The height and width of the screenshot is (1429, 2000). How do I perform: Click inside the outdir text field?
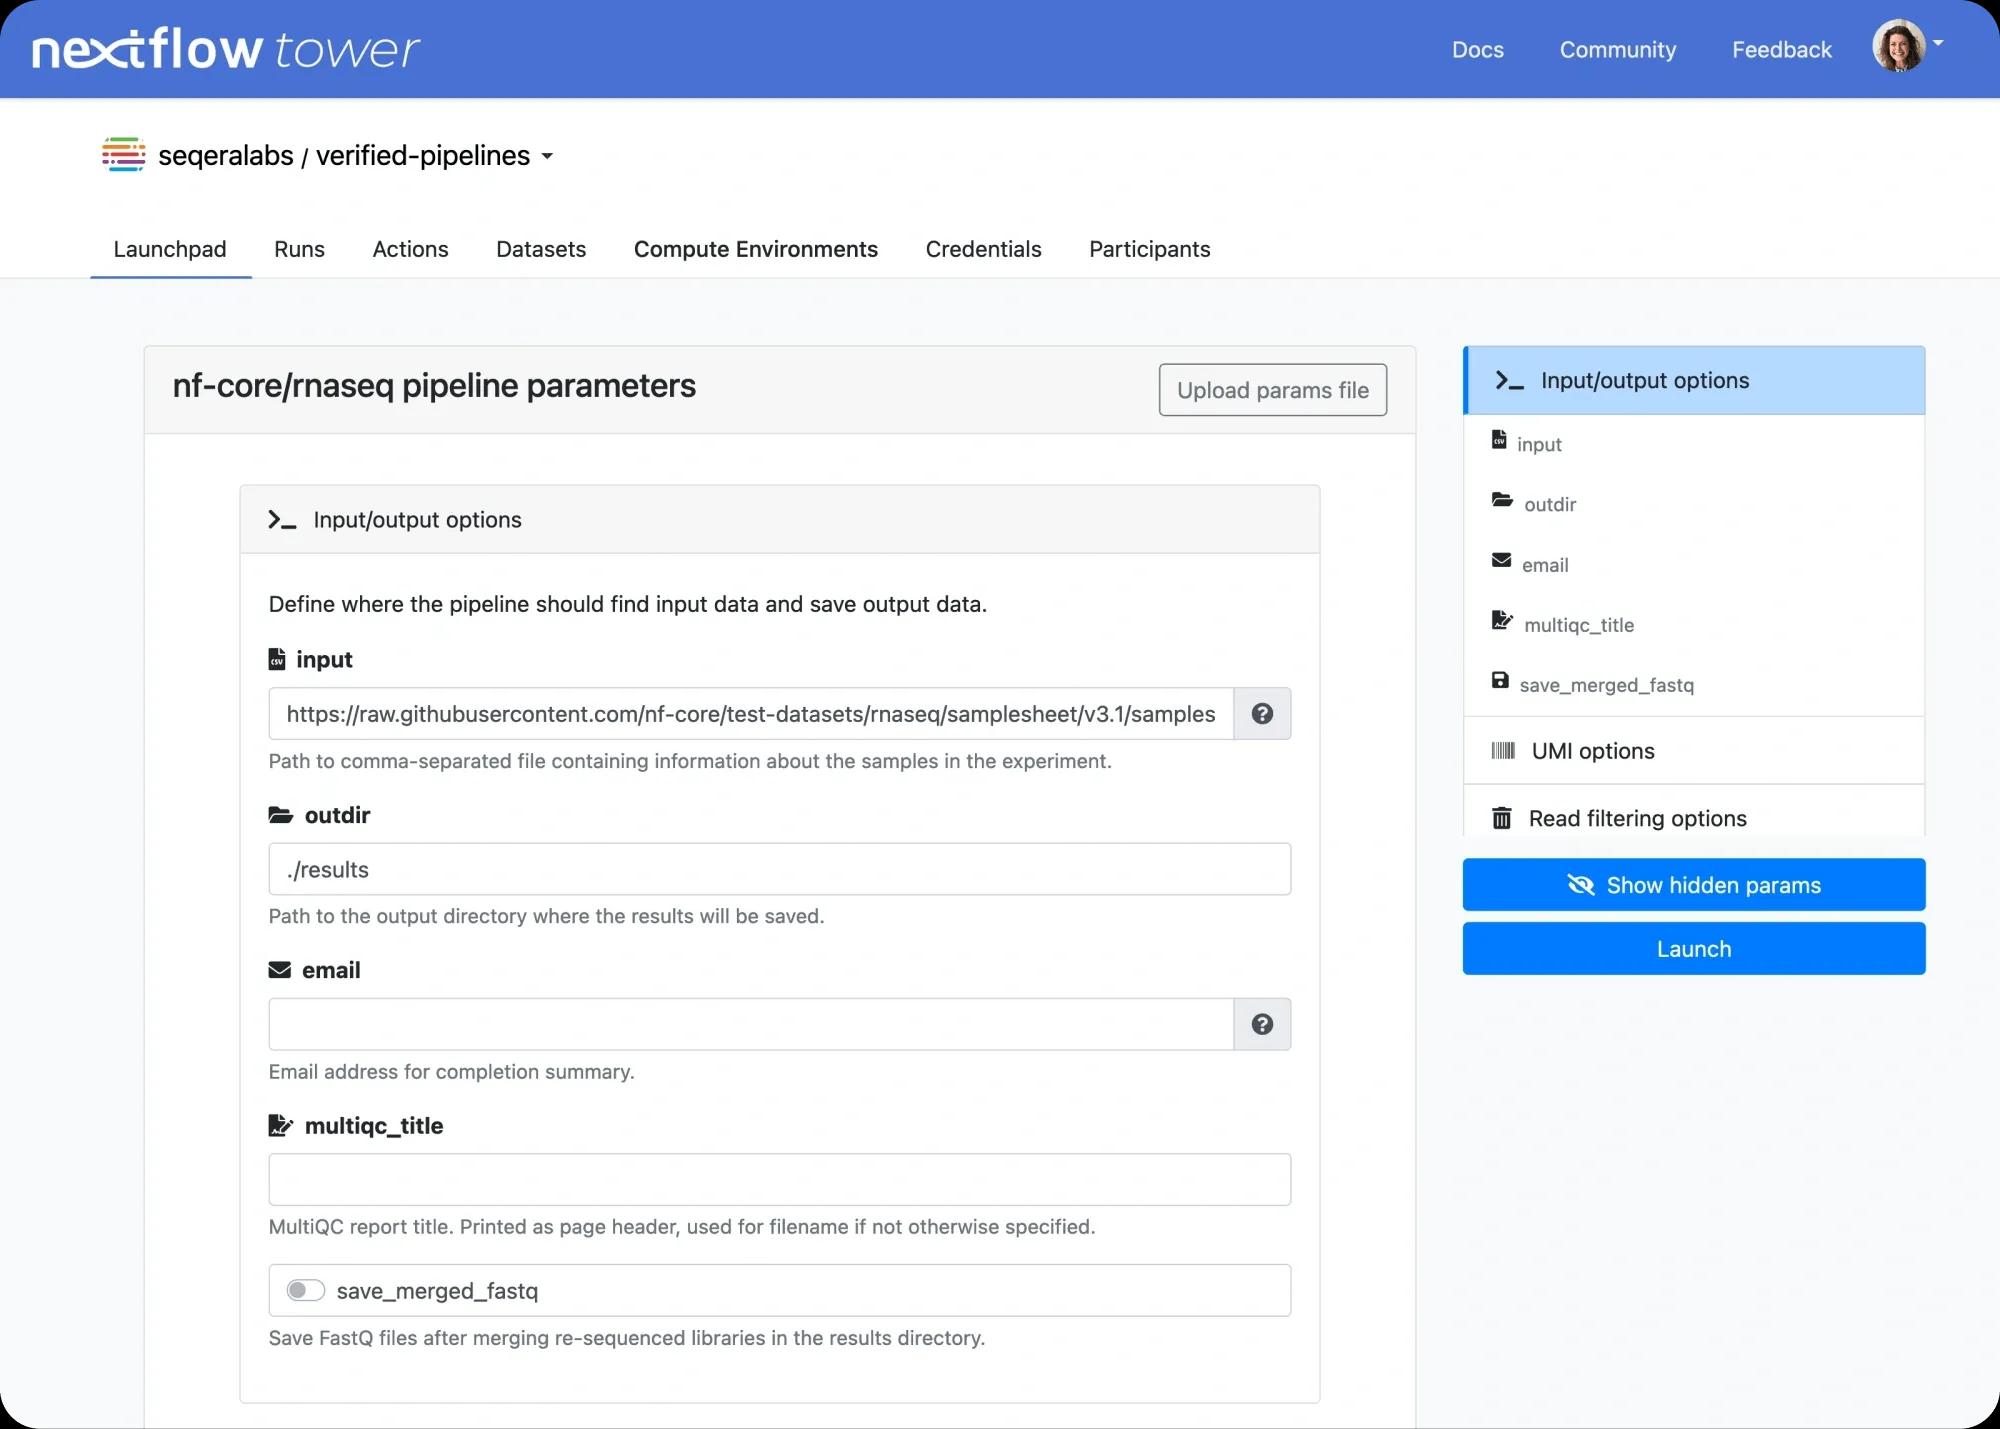779,869
